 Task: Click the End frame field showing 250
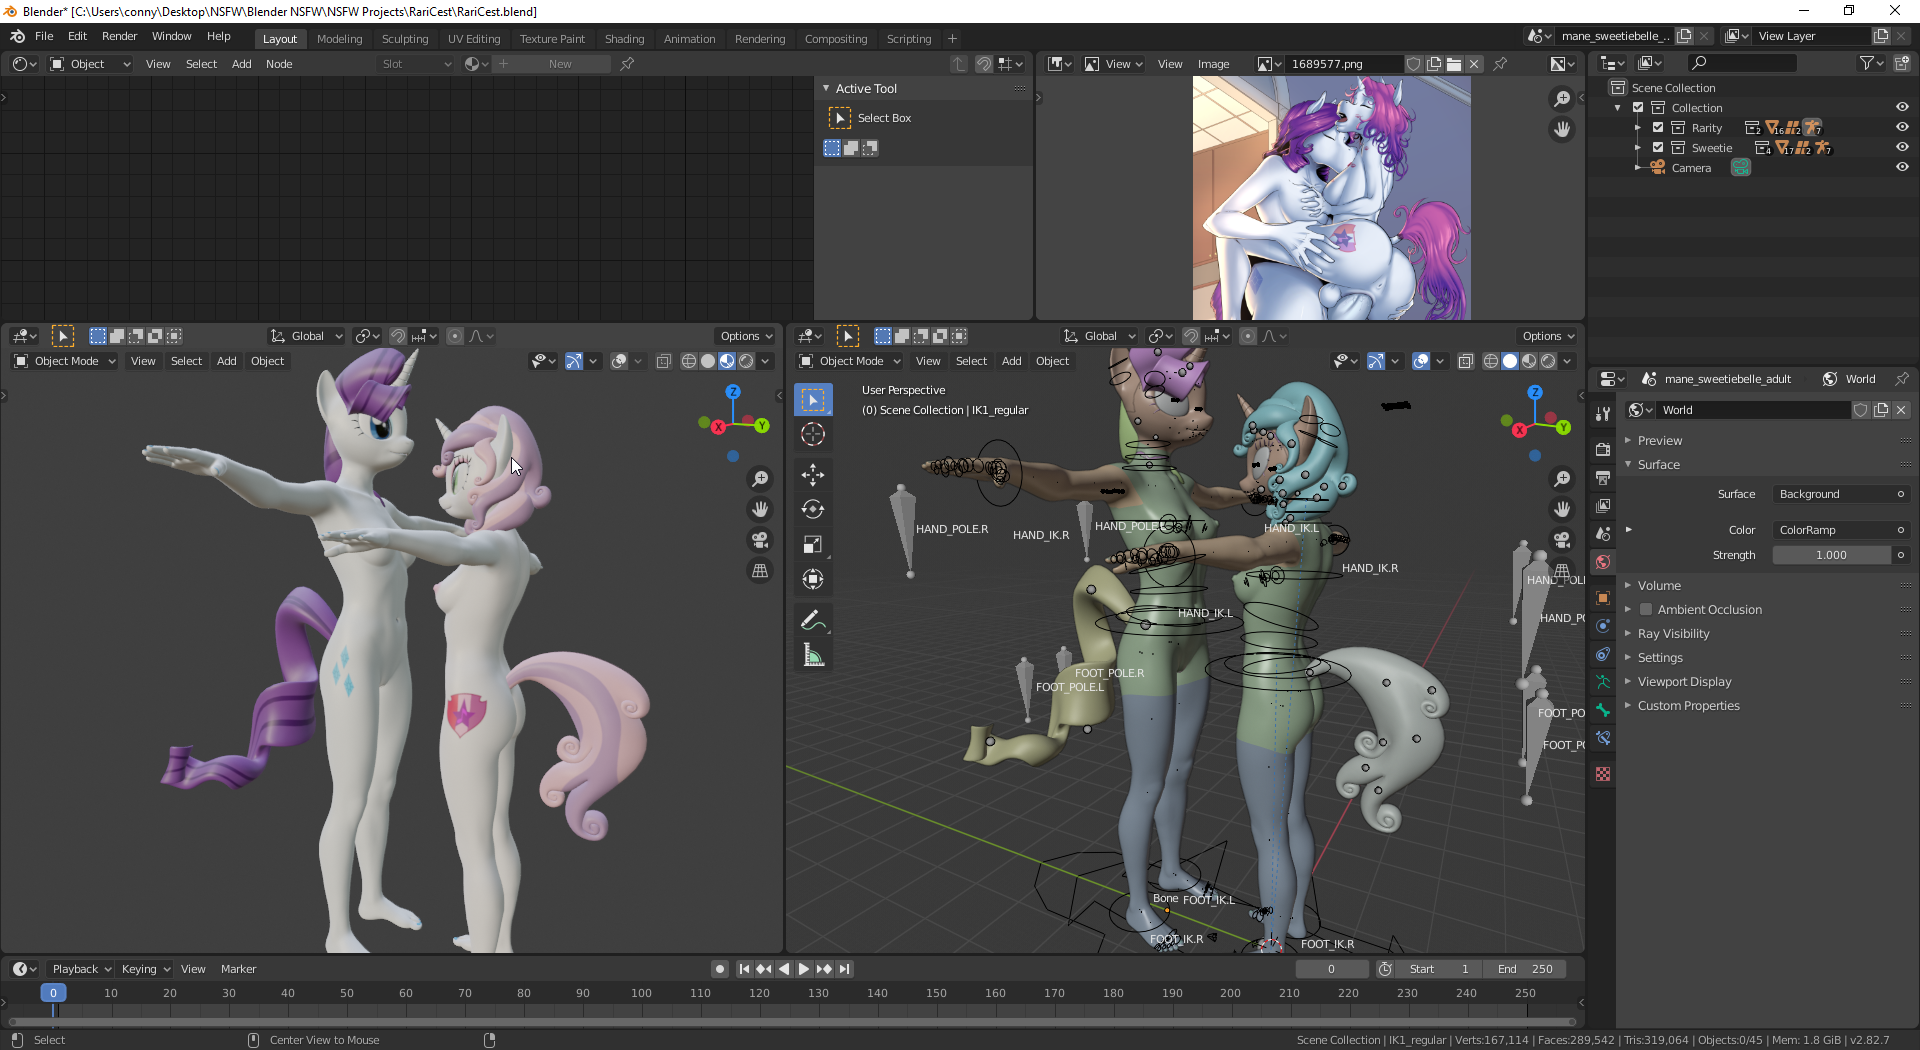[x=1526, y=969]
